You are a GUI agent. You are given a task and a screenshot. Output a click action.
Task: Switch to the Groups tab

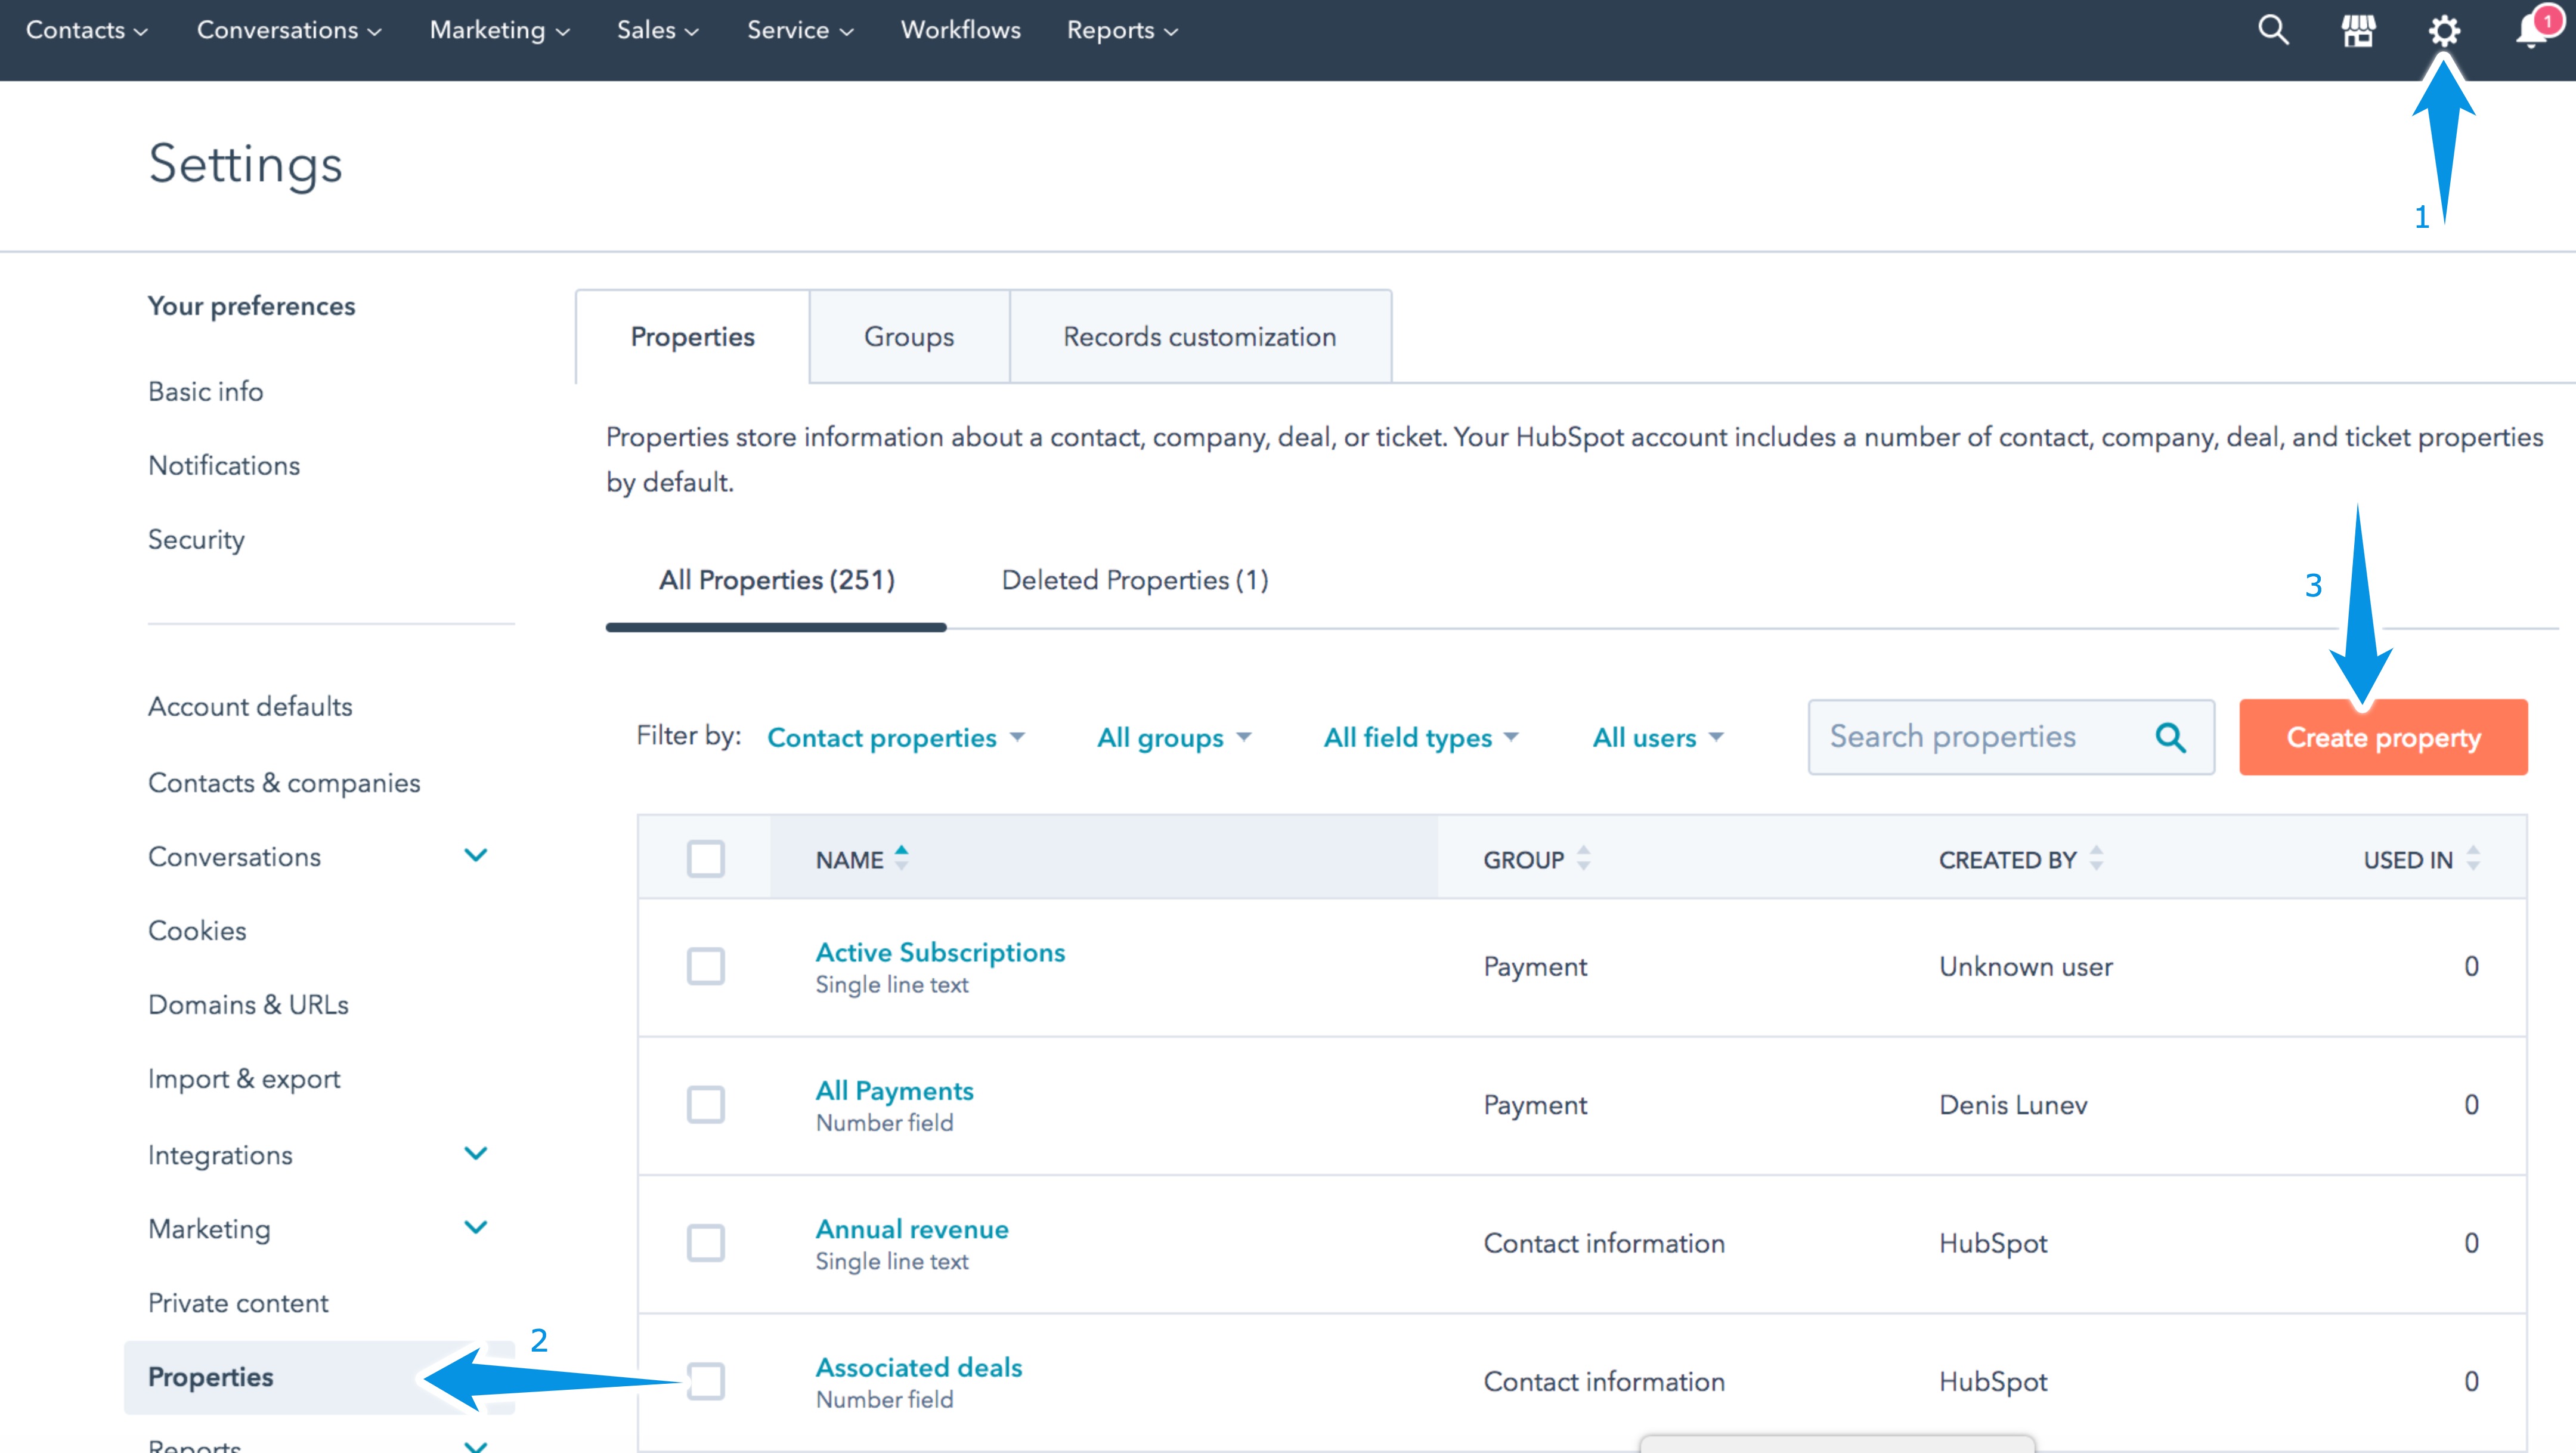(908, 337)
